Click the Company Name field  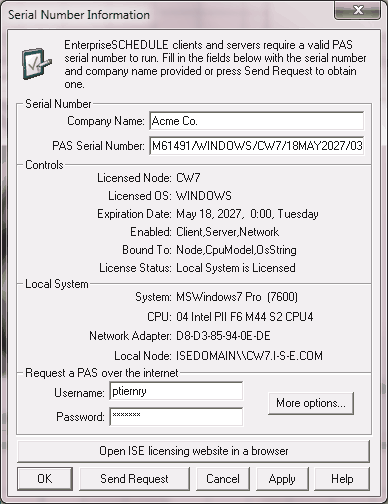(x=257, y=121)
